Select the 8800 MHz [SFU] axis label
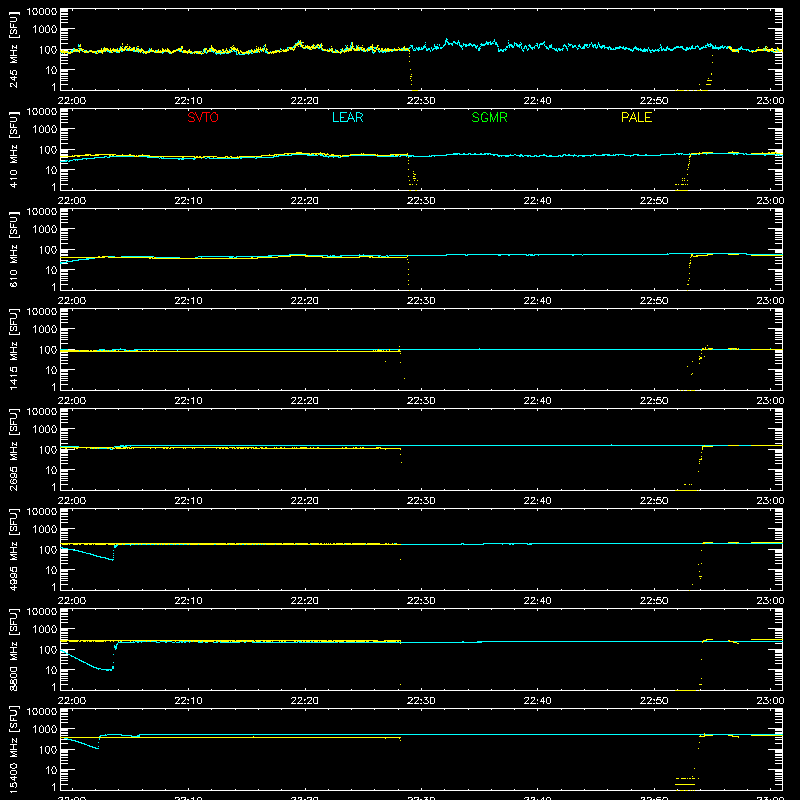The width and height of the screenshot is (800, 800). coord(14,649)
